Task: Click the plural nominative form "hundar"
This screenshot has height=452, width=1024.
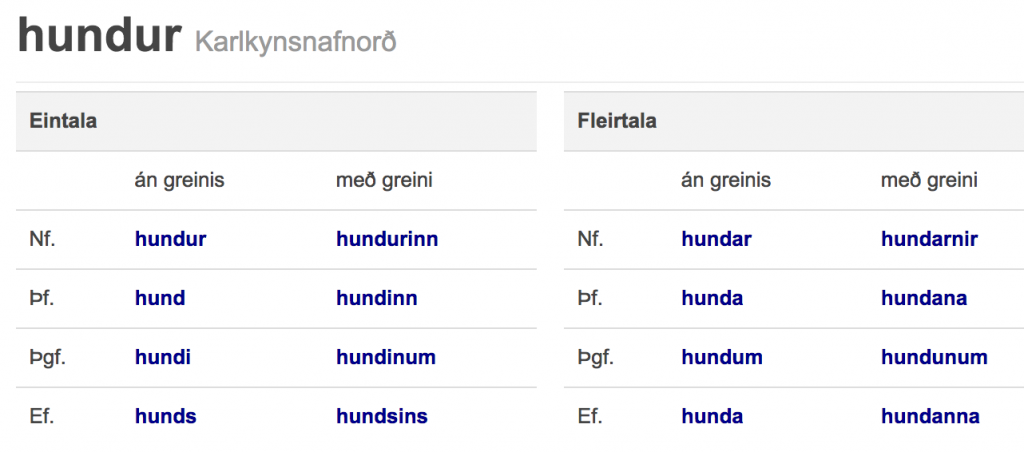Action: (716, 240)
